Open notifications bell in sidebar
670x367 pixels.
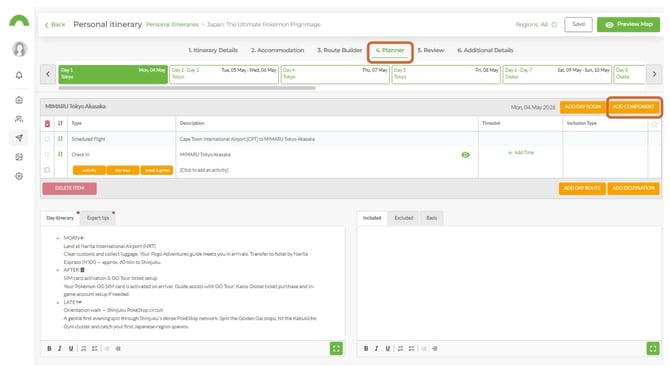point(19,75)
